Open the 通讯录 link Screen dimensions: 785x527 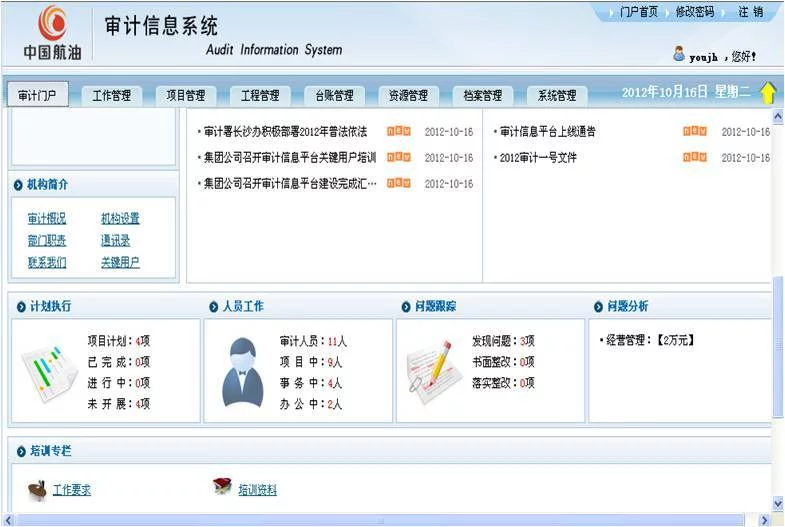115,241
